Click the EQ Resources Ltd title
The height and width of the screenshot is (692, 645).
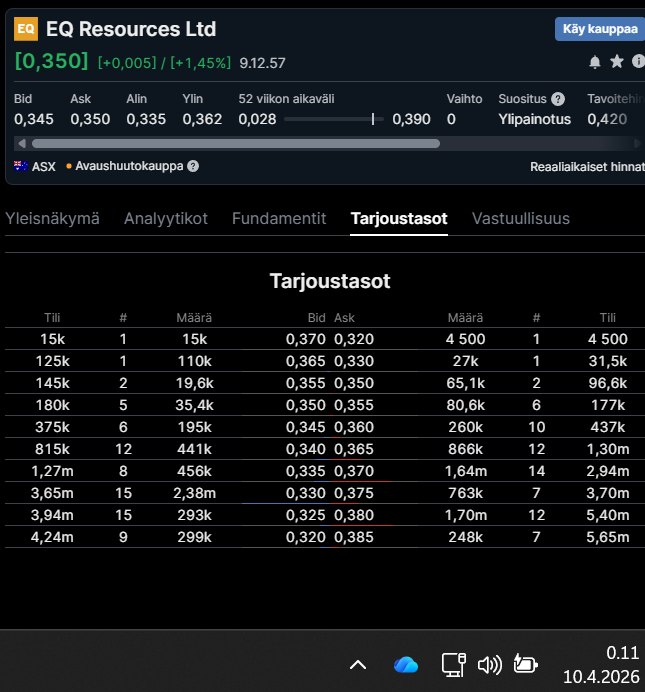point(131,29)
